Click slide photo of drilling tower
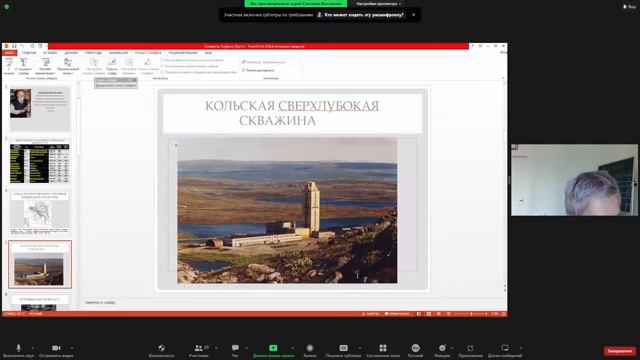This screenshot has width=640, height=360. click(287, 210)
